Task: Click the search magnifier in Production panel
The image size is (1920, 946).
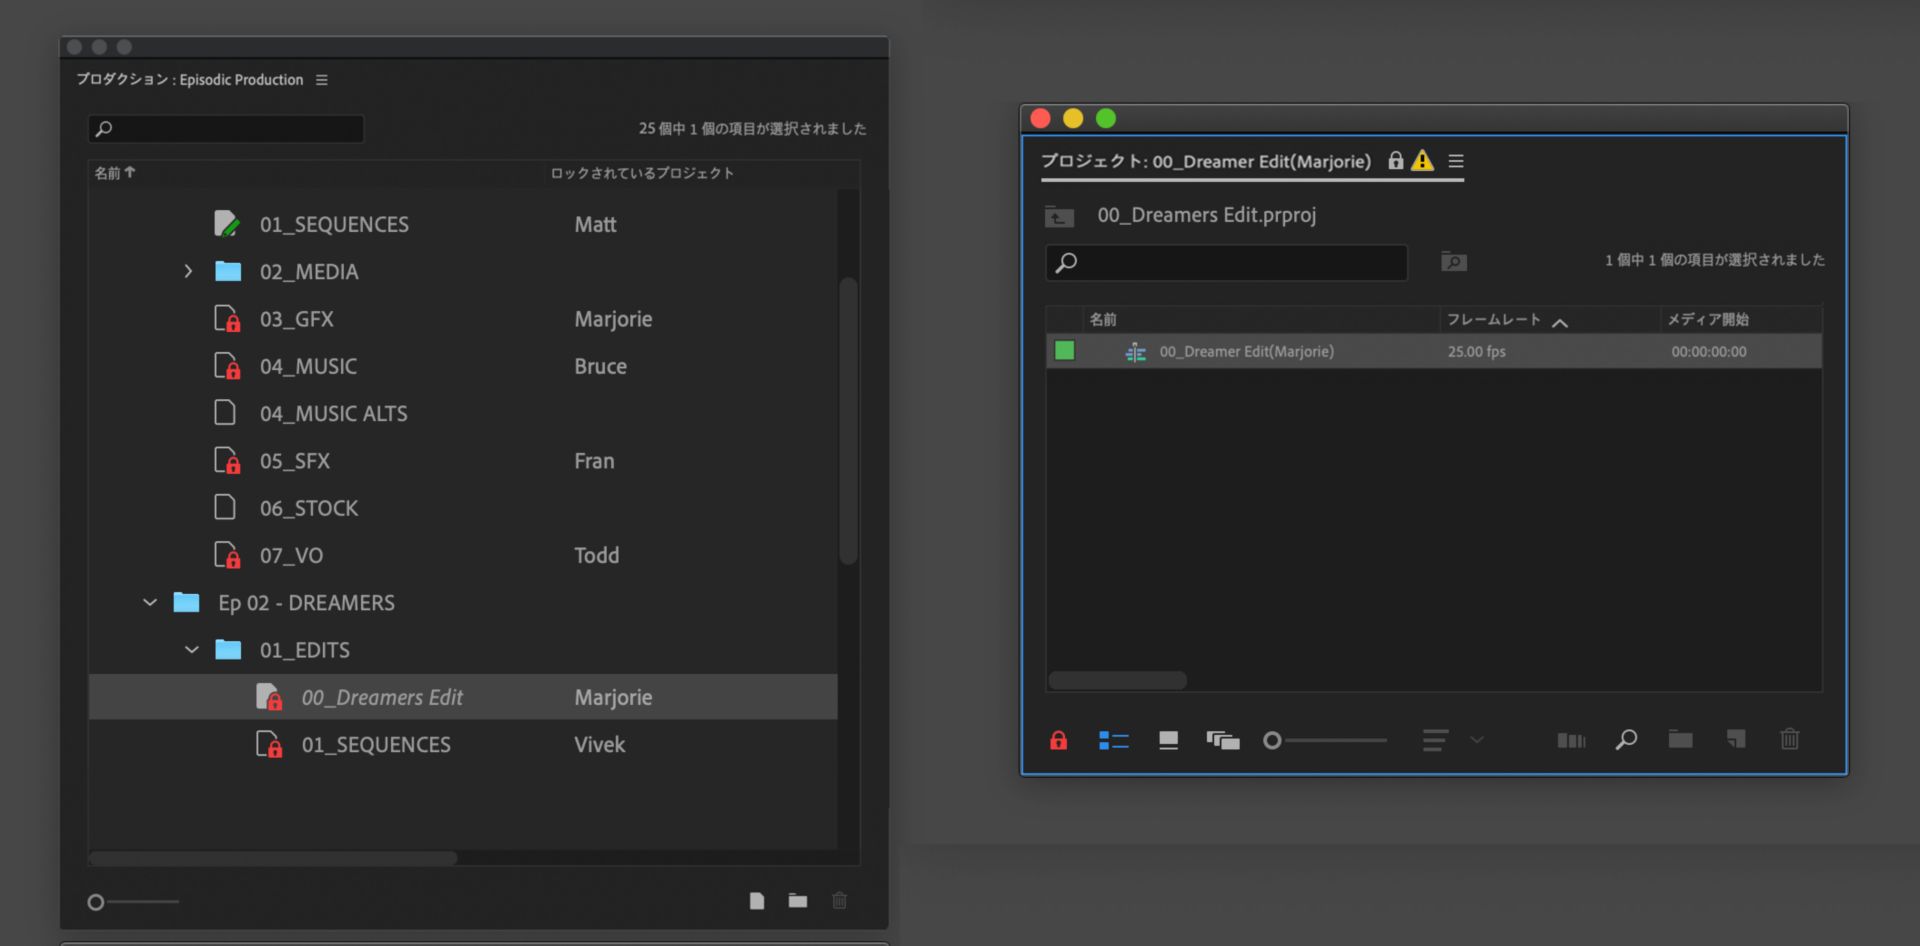Action: pyautogui.click(x=103, y=129)
